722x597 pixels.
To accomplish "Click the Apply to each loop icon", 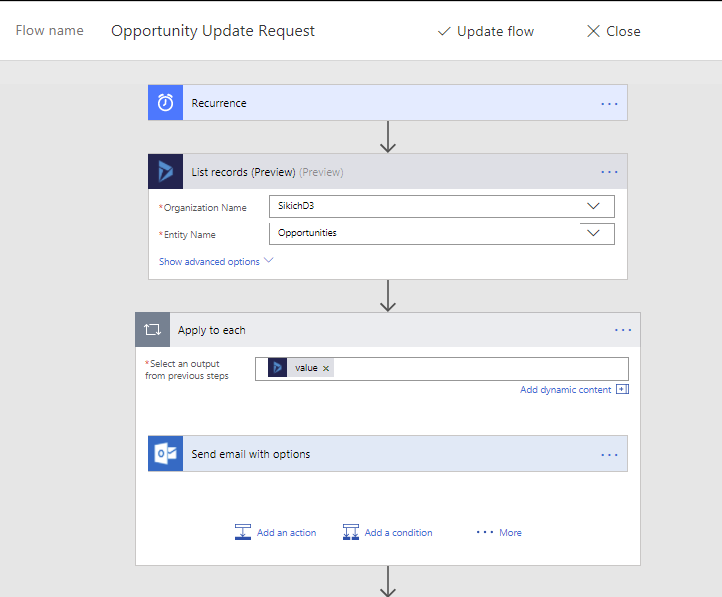I will coord(153,330).
